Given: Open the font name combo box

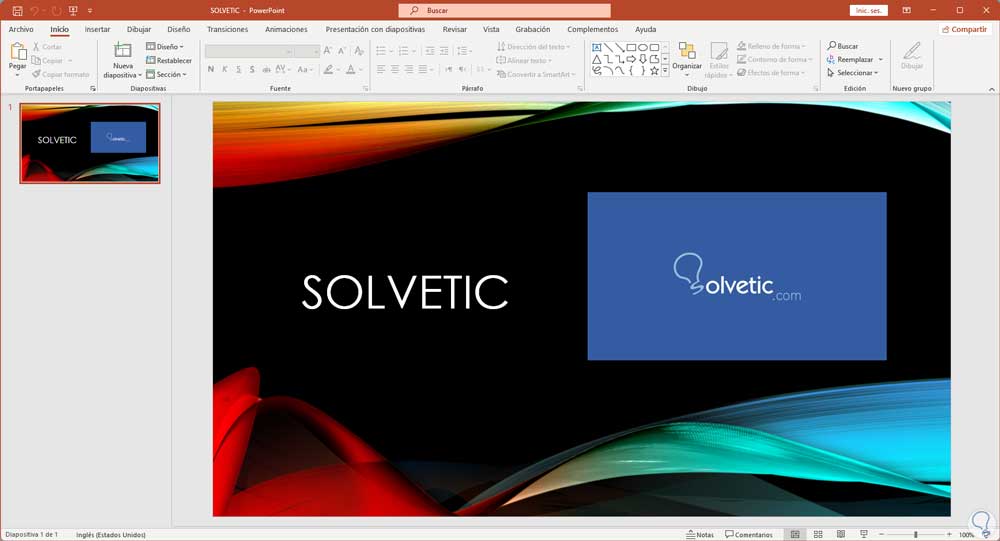Looking at the screenshot, I should 249,51.
